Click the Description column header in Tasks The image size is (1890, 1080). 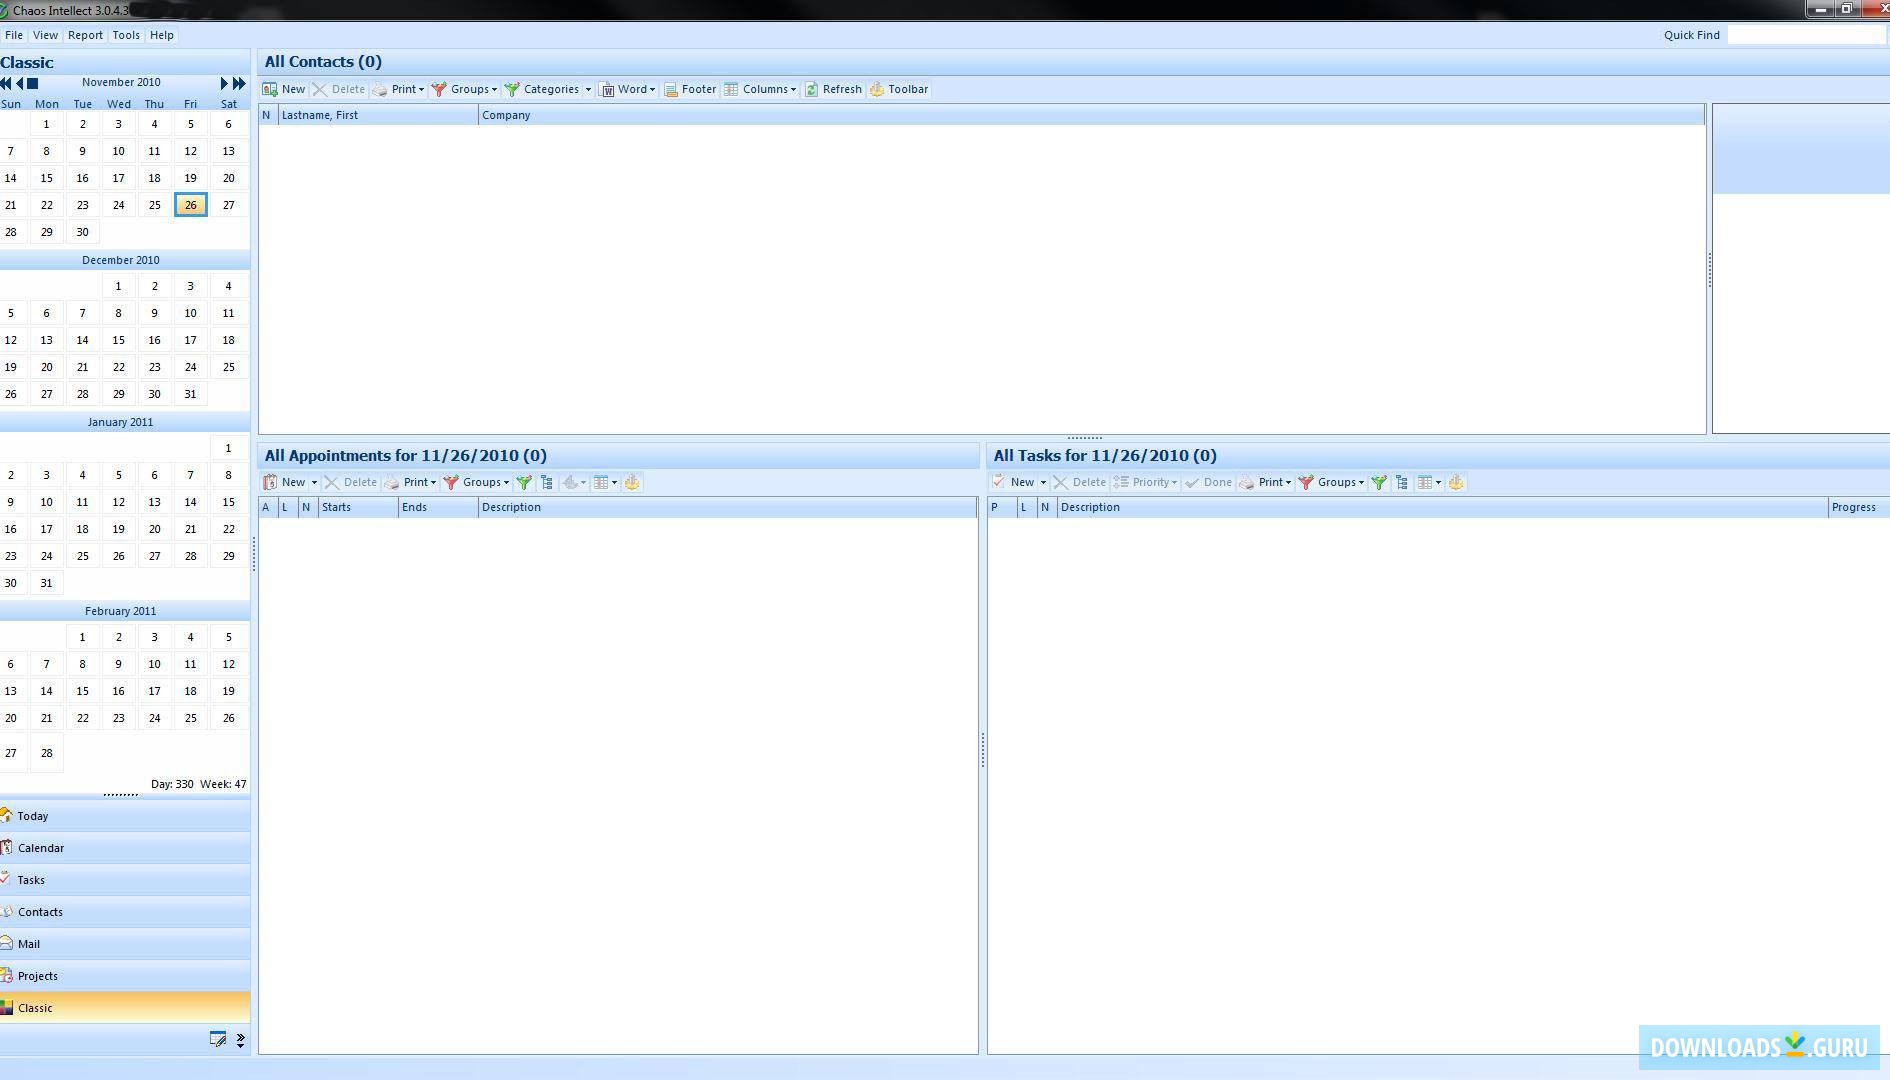pyautogui.click(x=1442, y=507)
